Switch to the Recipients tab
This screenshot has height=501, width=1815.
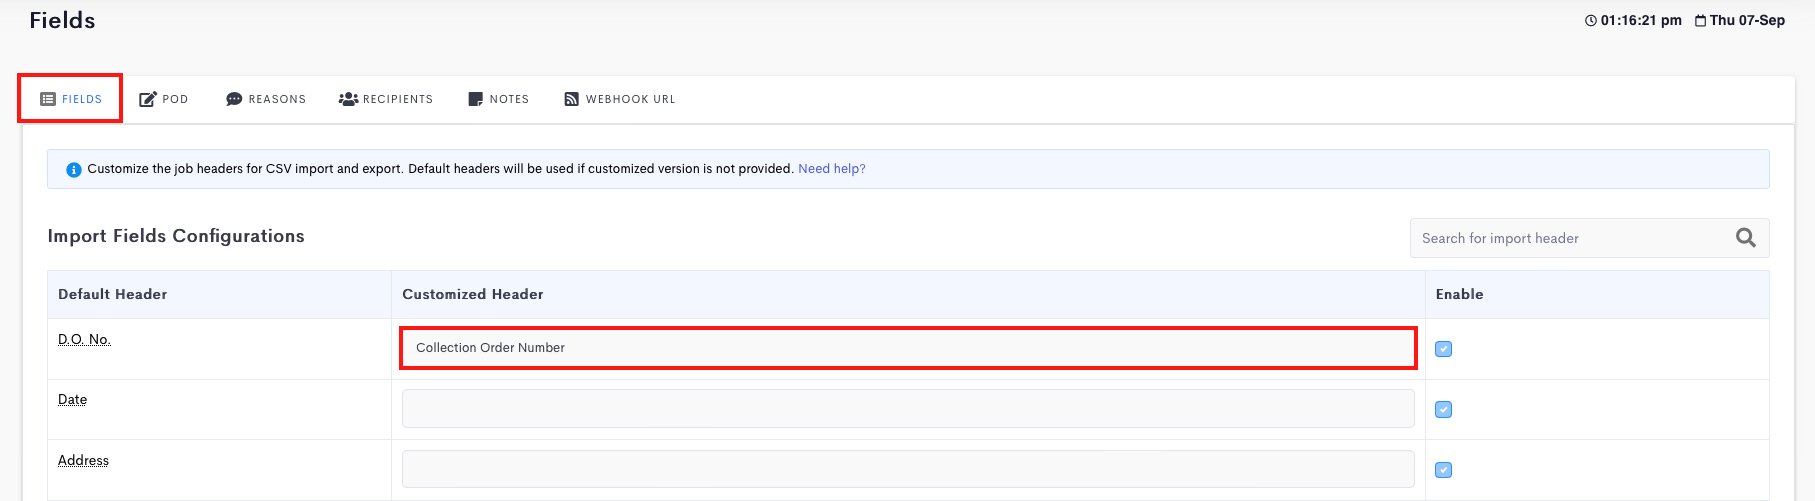click(386, 99)
